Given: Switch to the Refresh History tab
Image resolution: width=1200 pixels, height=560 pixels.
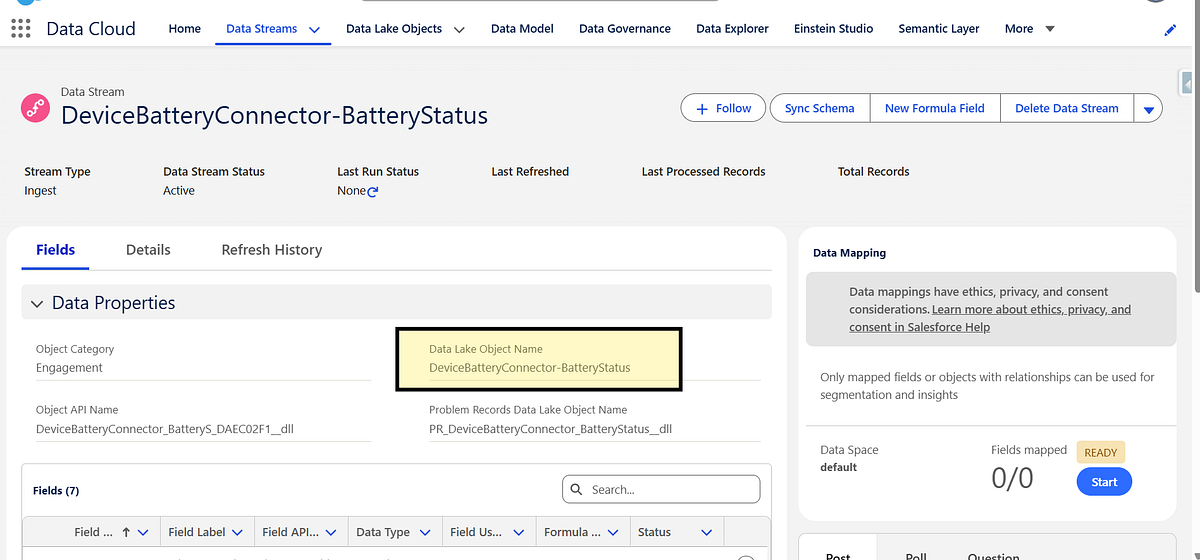Looking at the screenshot, I should pyautogui.click(x=271, y=250).
